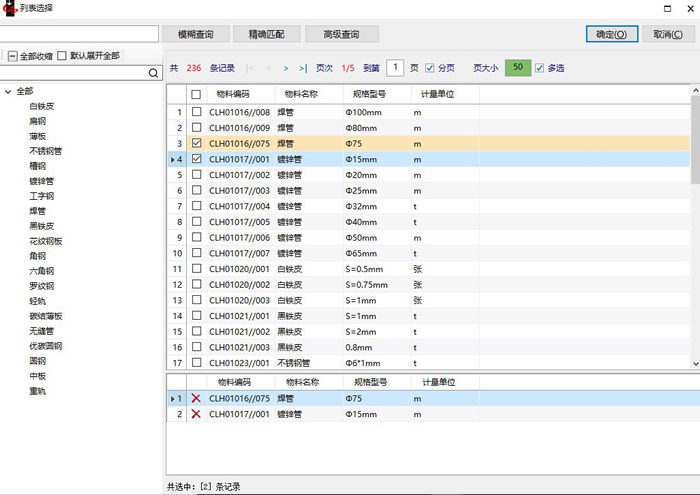The height and width of the screenshot is (495, 700).
Task: Jump to the first page arrow
Action: pos(249,68)
